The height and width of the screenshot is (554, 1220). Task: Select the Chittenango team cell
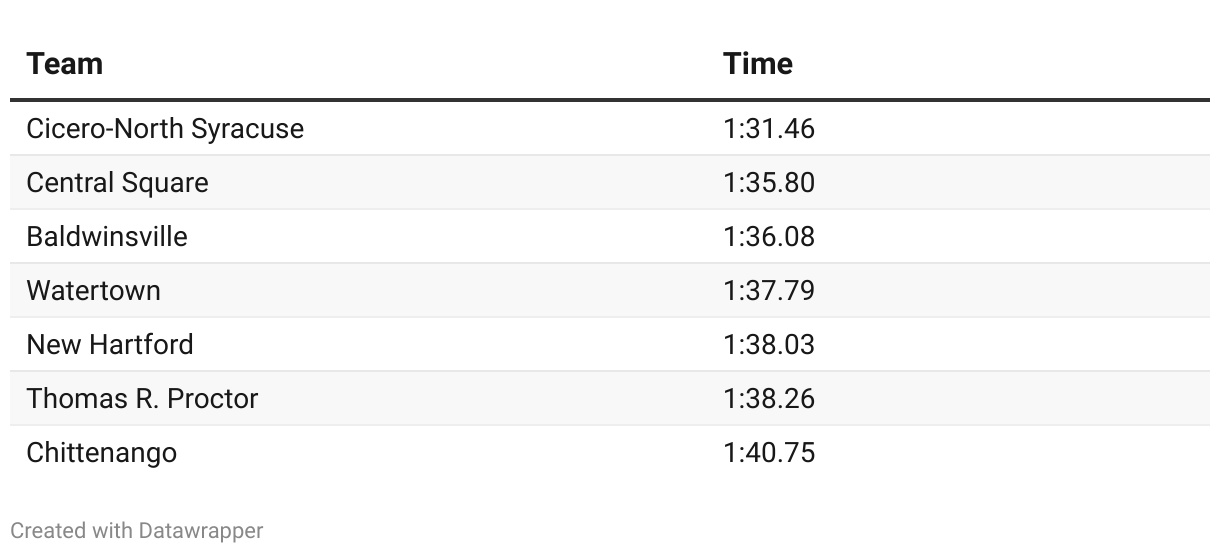[101, 453]
